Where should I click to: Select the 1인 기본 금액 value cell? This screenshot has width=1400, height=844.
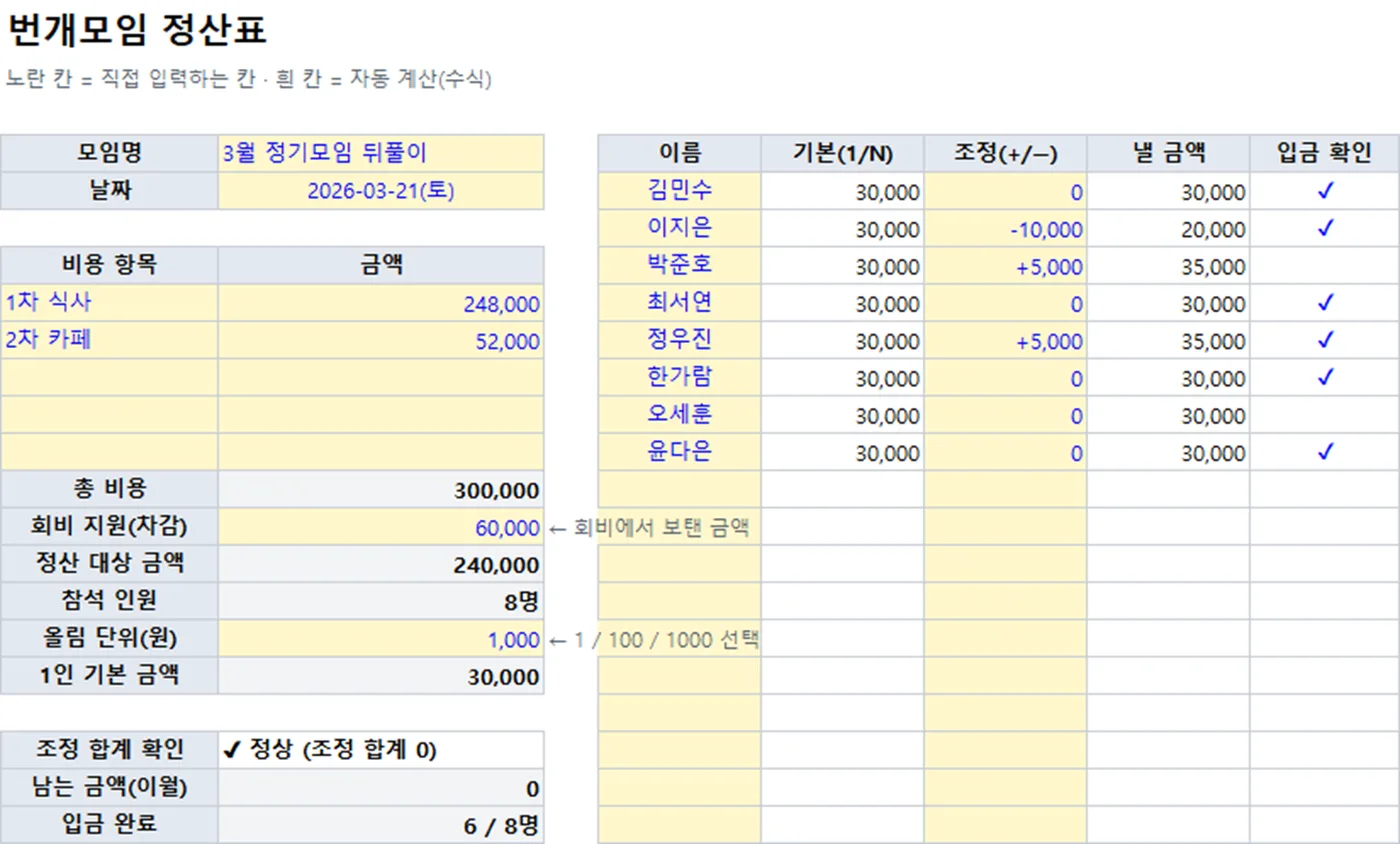point(381,676)
